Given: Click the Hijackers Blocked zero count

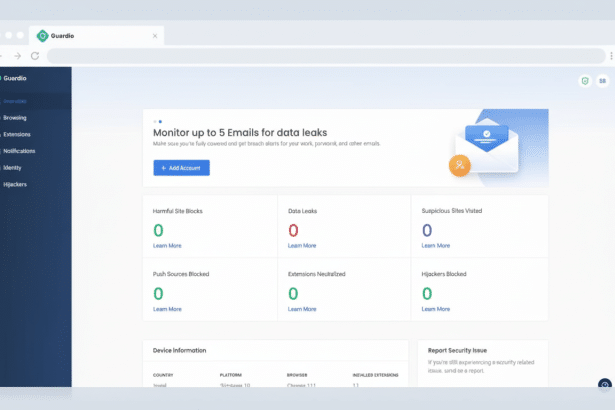Looking at the screenshot, I should pyautogui.click(x=427, y=293).
